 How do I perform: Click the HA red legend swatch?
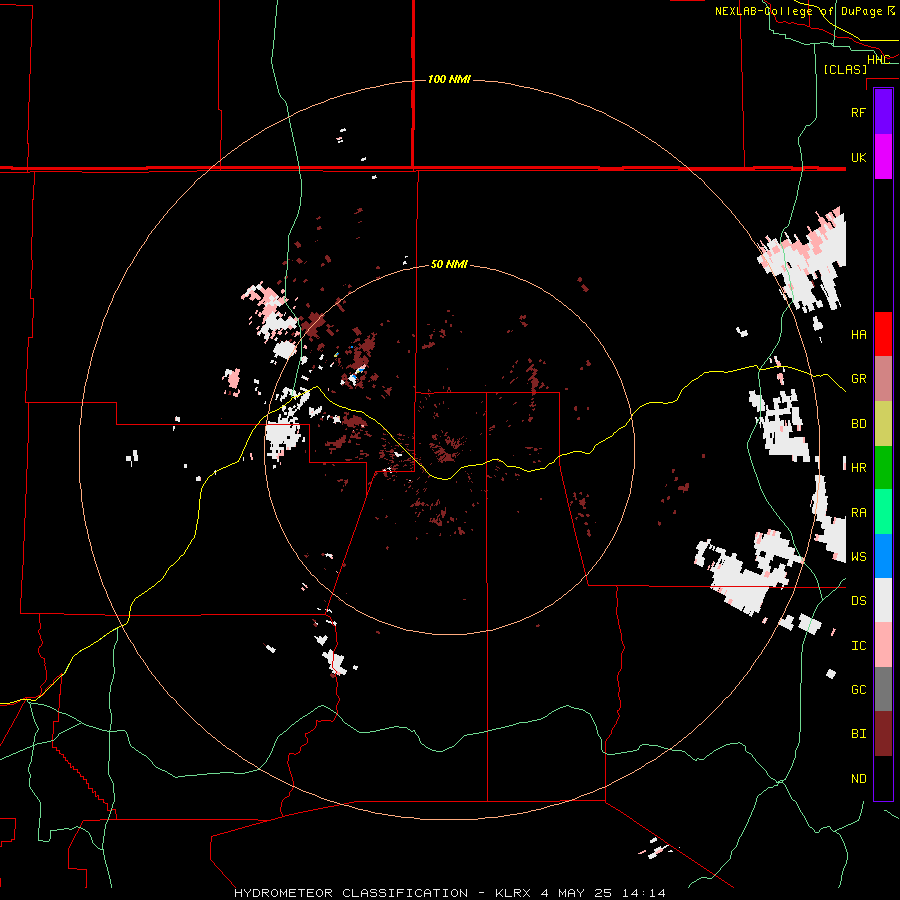coord(883,334)
